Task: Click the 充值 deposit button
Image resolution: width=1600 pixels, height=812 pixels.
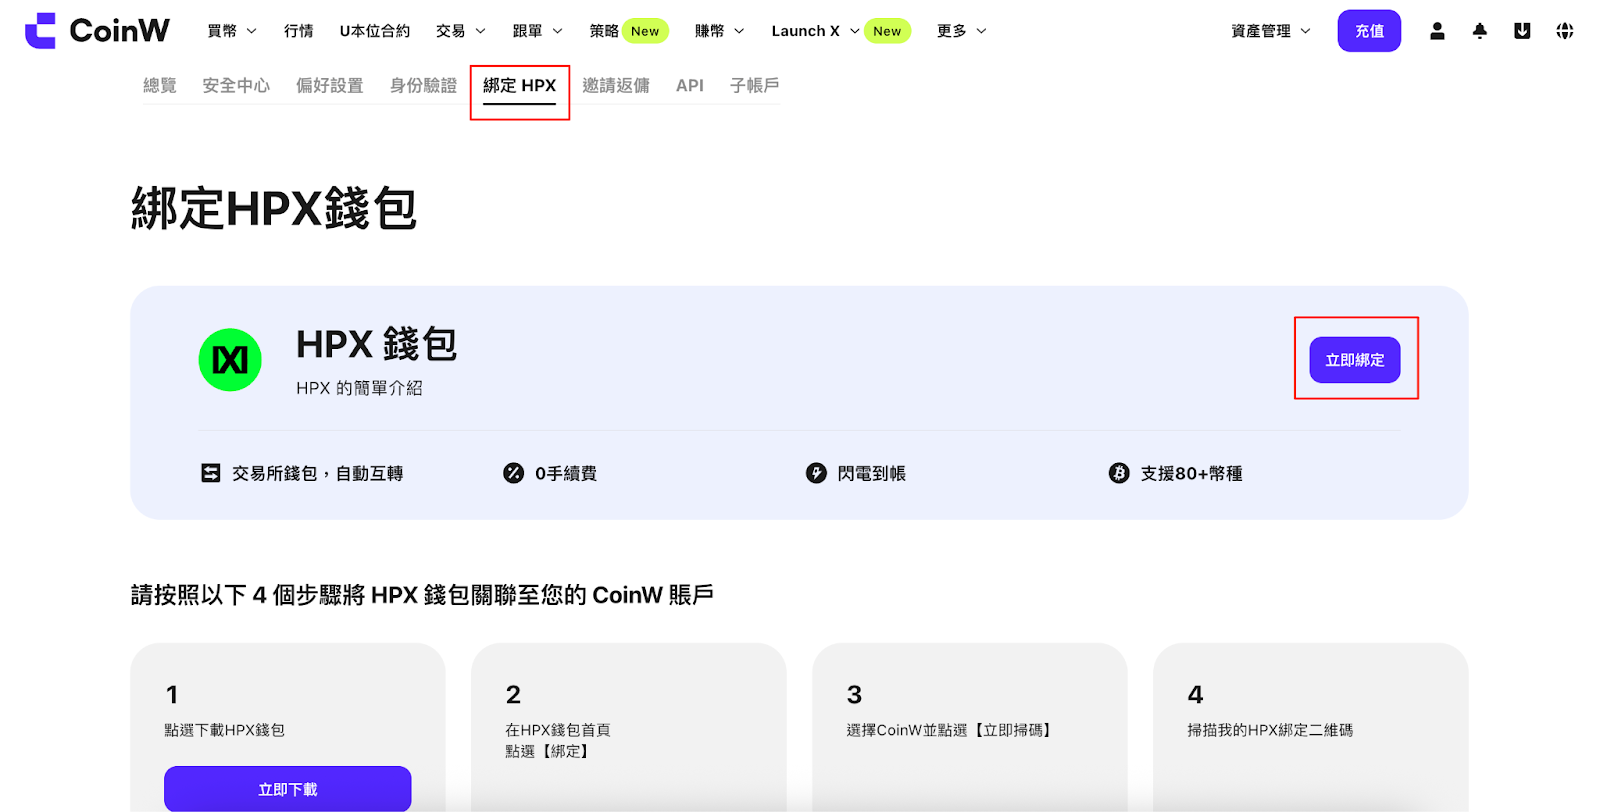Action: tap(1369, 31)
